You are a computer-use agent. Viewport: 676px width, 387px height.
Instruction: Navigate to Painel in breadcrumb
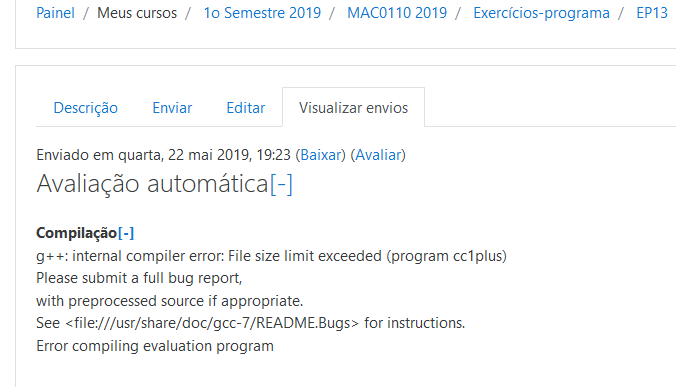[55, 13]
